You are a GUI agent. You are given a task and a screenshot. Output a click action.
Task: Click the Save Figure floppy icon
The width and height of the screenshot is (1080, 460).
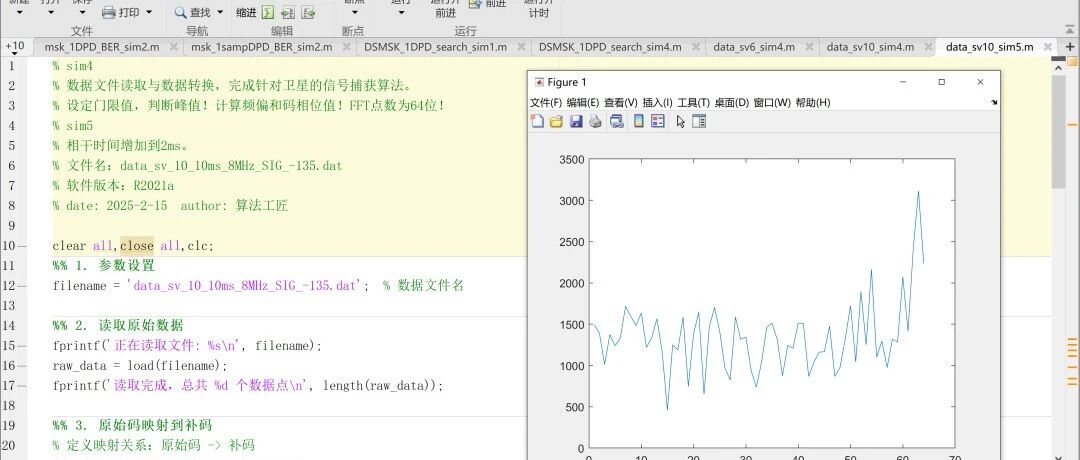(577, 122)
